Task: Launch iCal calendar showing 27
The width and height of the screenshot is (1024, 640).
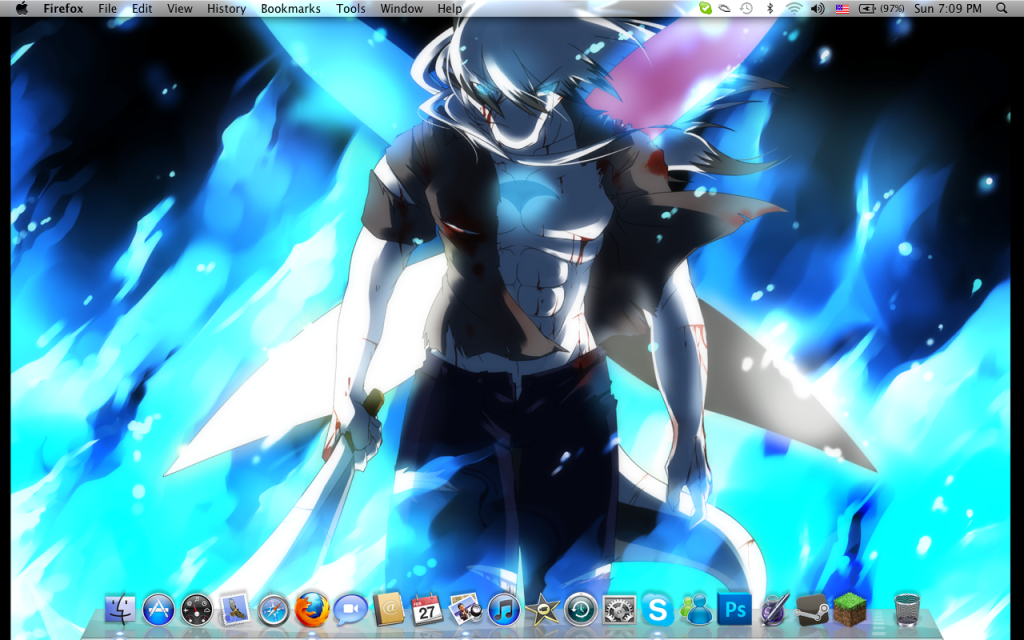Action: tap(426, 611)
